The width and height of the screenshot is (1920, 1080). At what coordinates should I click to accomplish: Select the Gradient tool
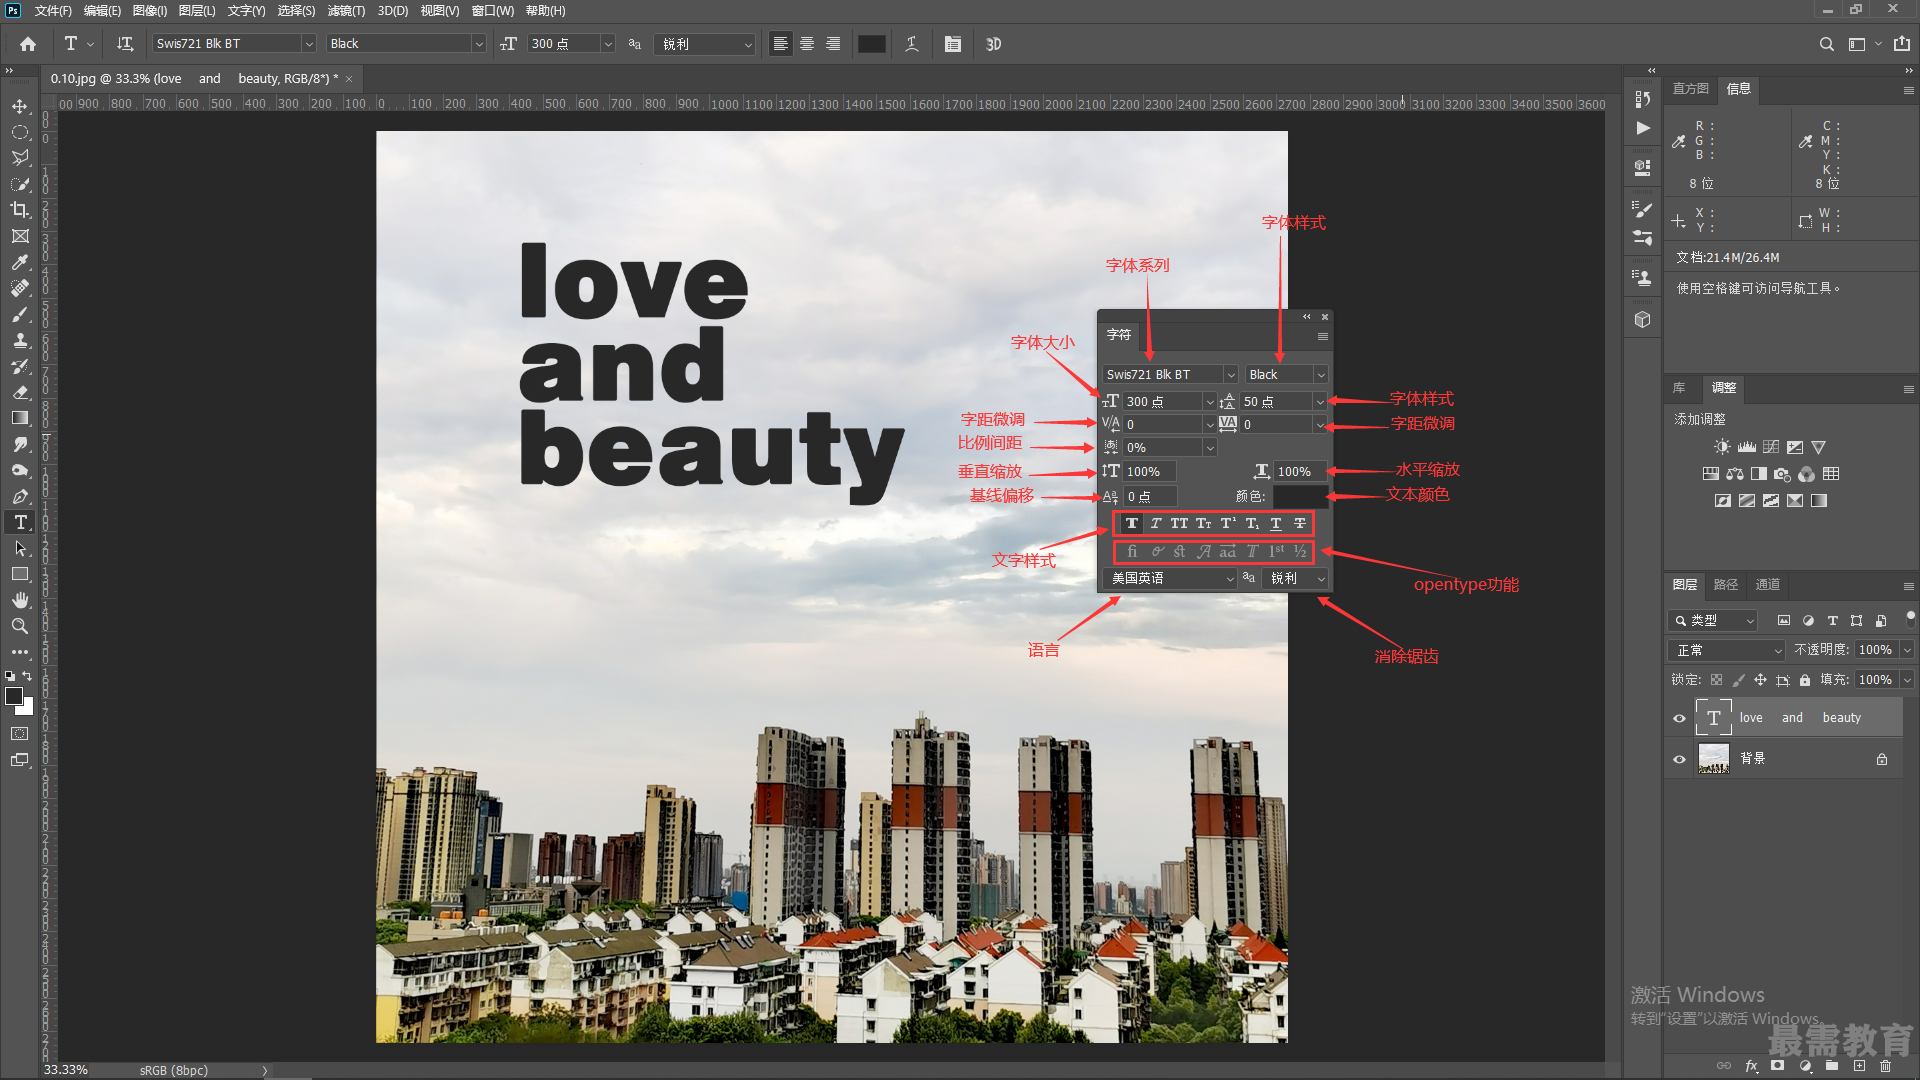(20, 418)
